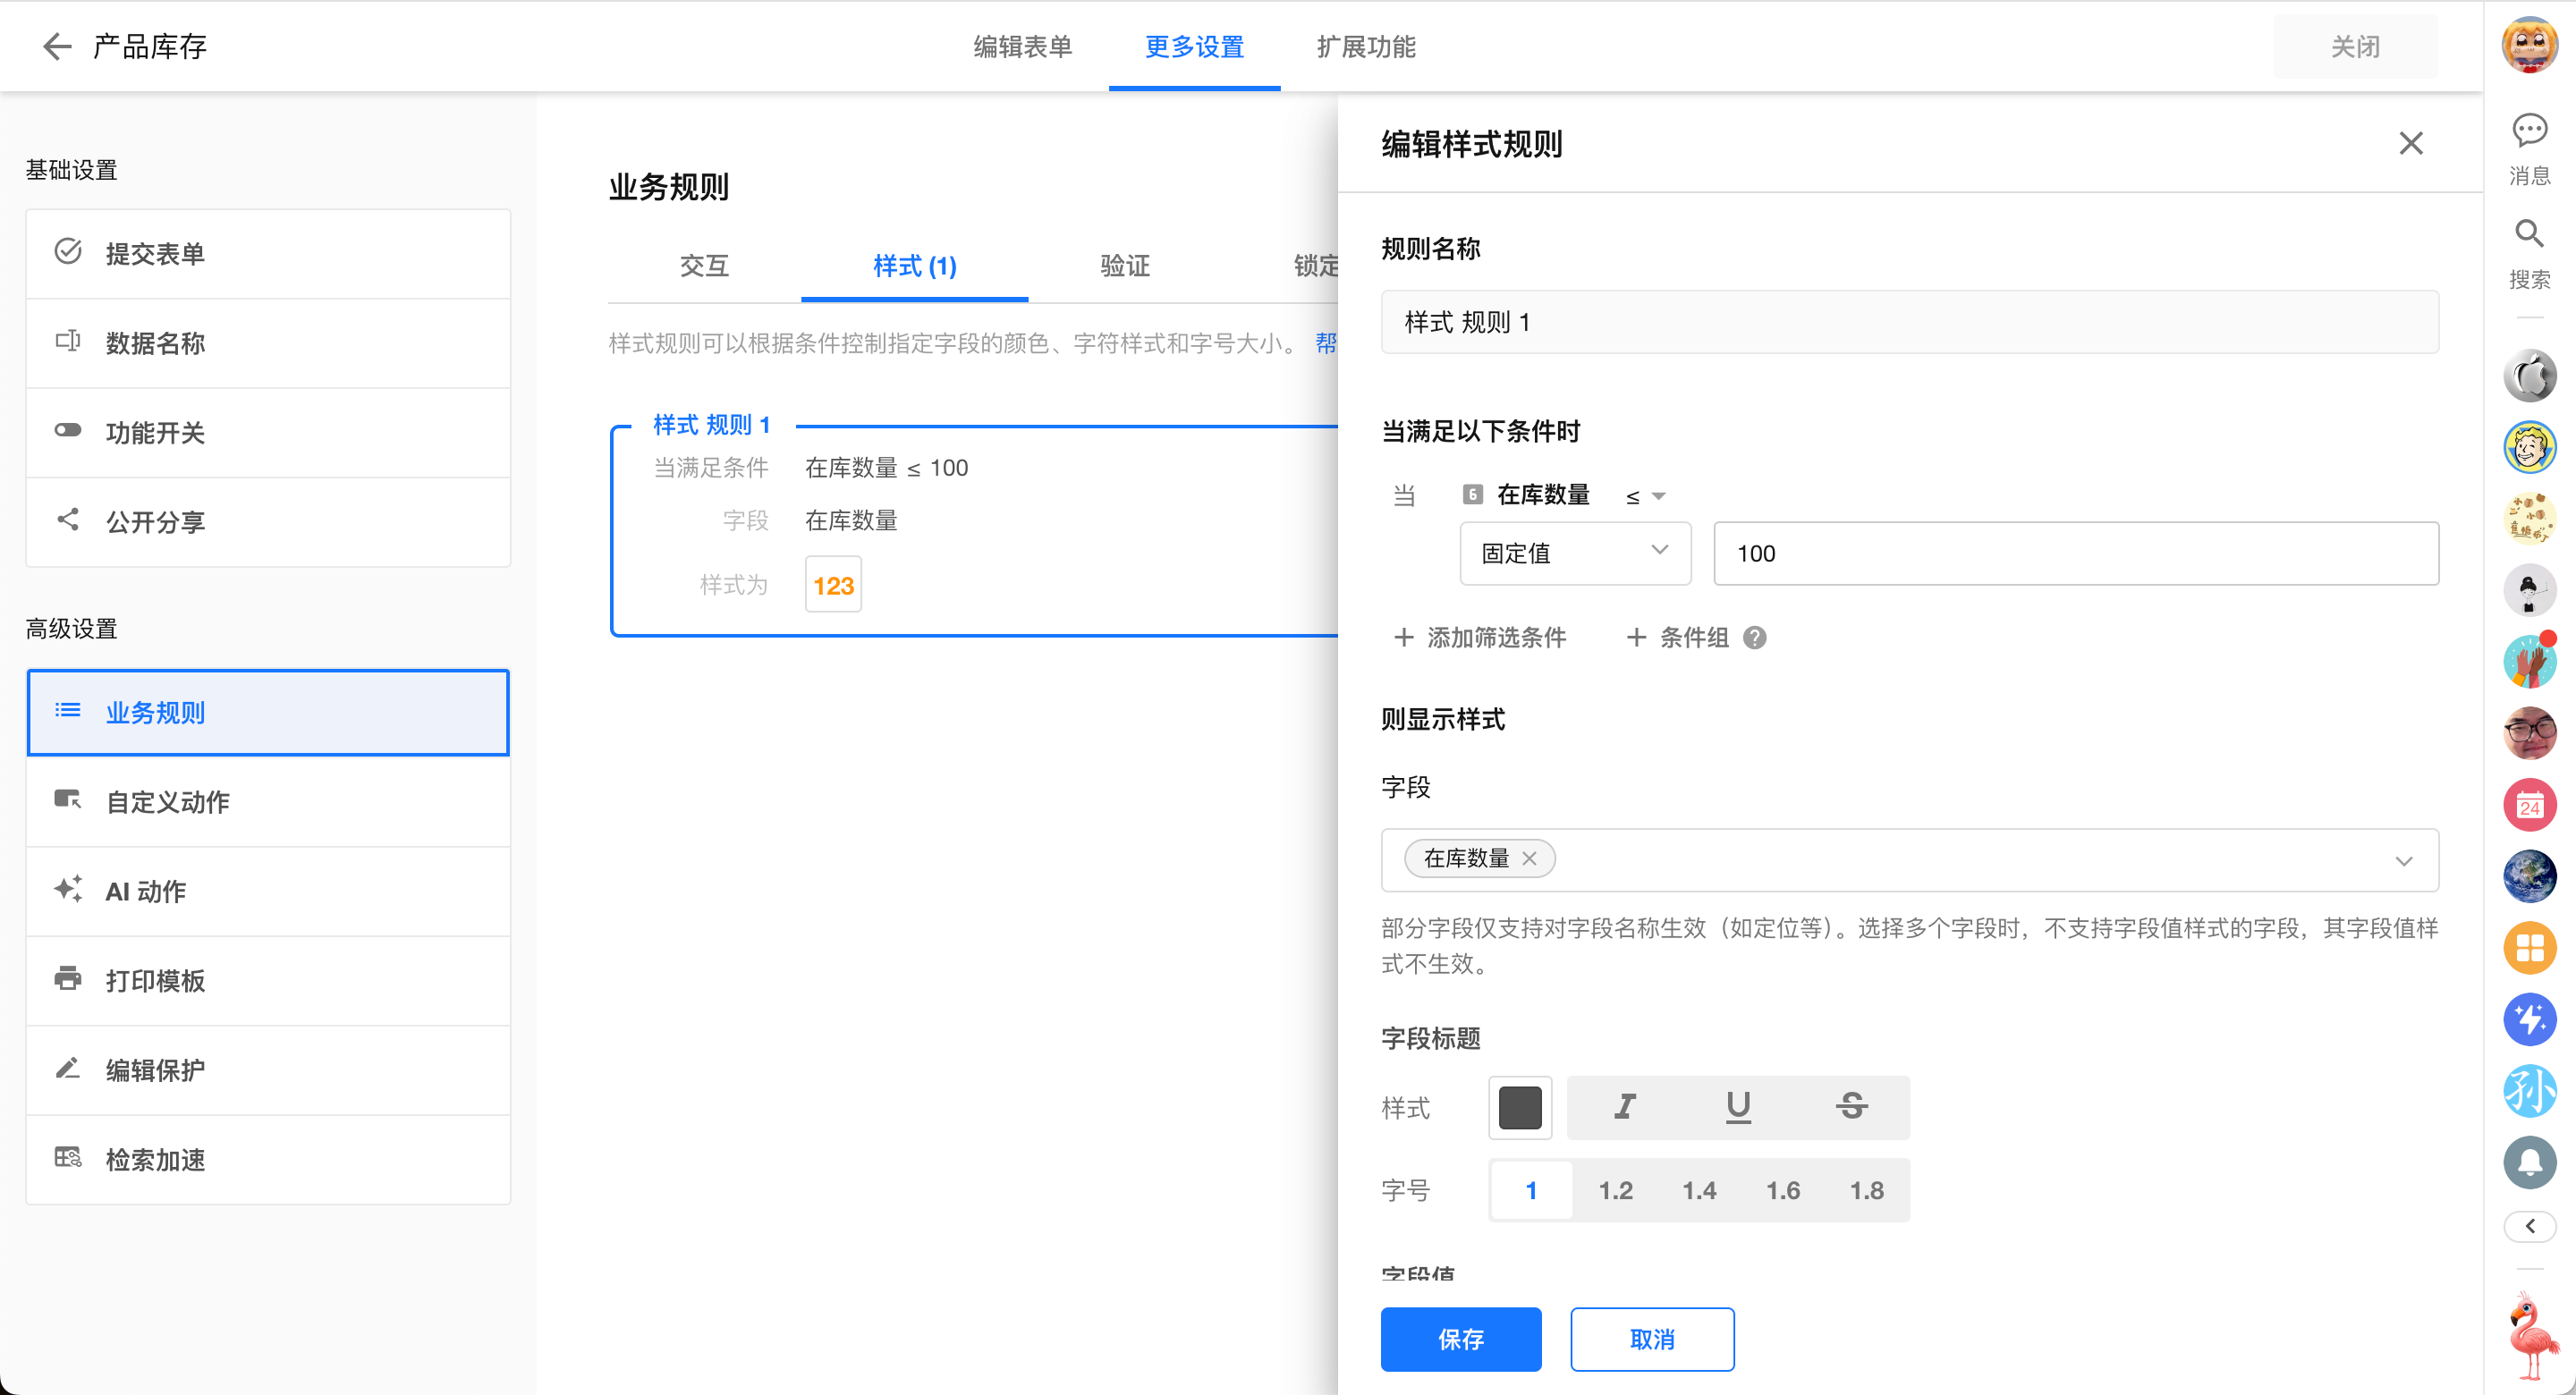
Task: Expand the 字段 field selector dropdown
Action: click(x=2404, y=861)
